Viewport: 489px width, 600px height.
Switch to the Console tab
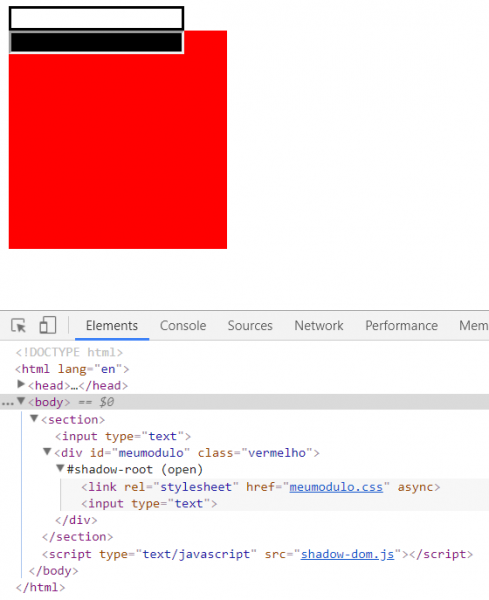pos(183,326)
